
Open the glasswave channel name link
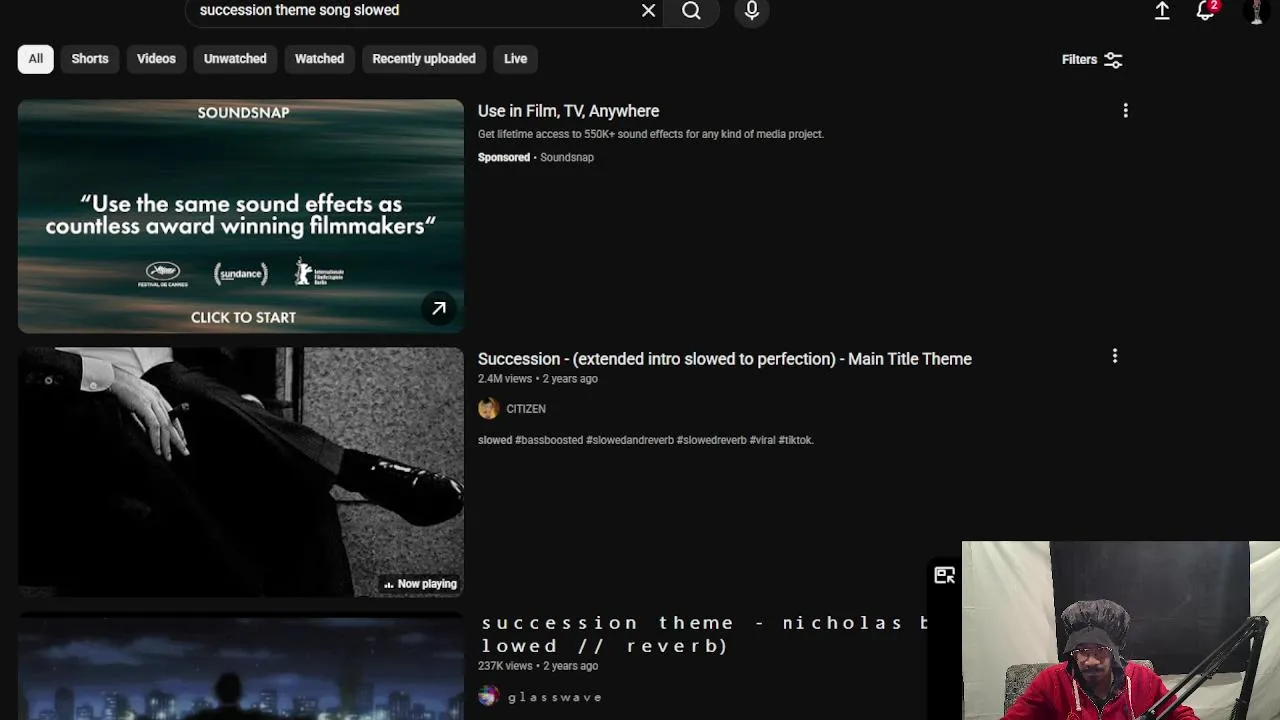point(555,697)
